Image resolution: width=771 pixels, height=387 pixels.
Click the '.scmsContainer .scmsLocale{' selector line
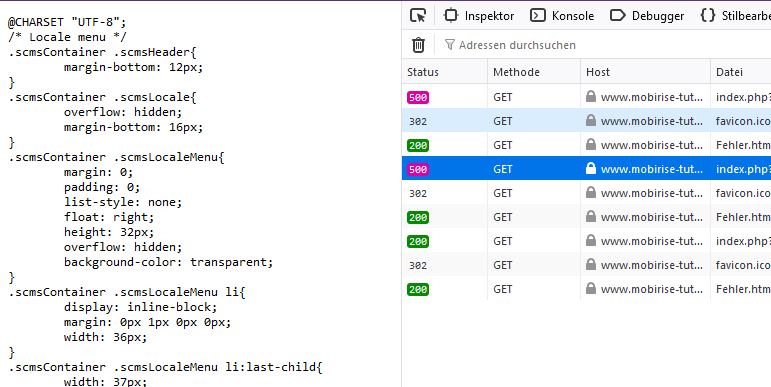(x=102, y=97)
